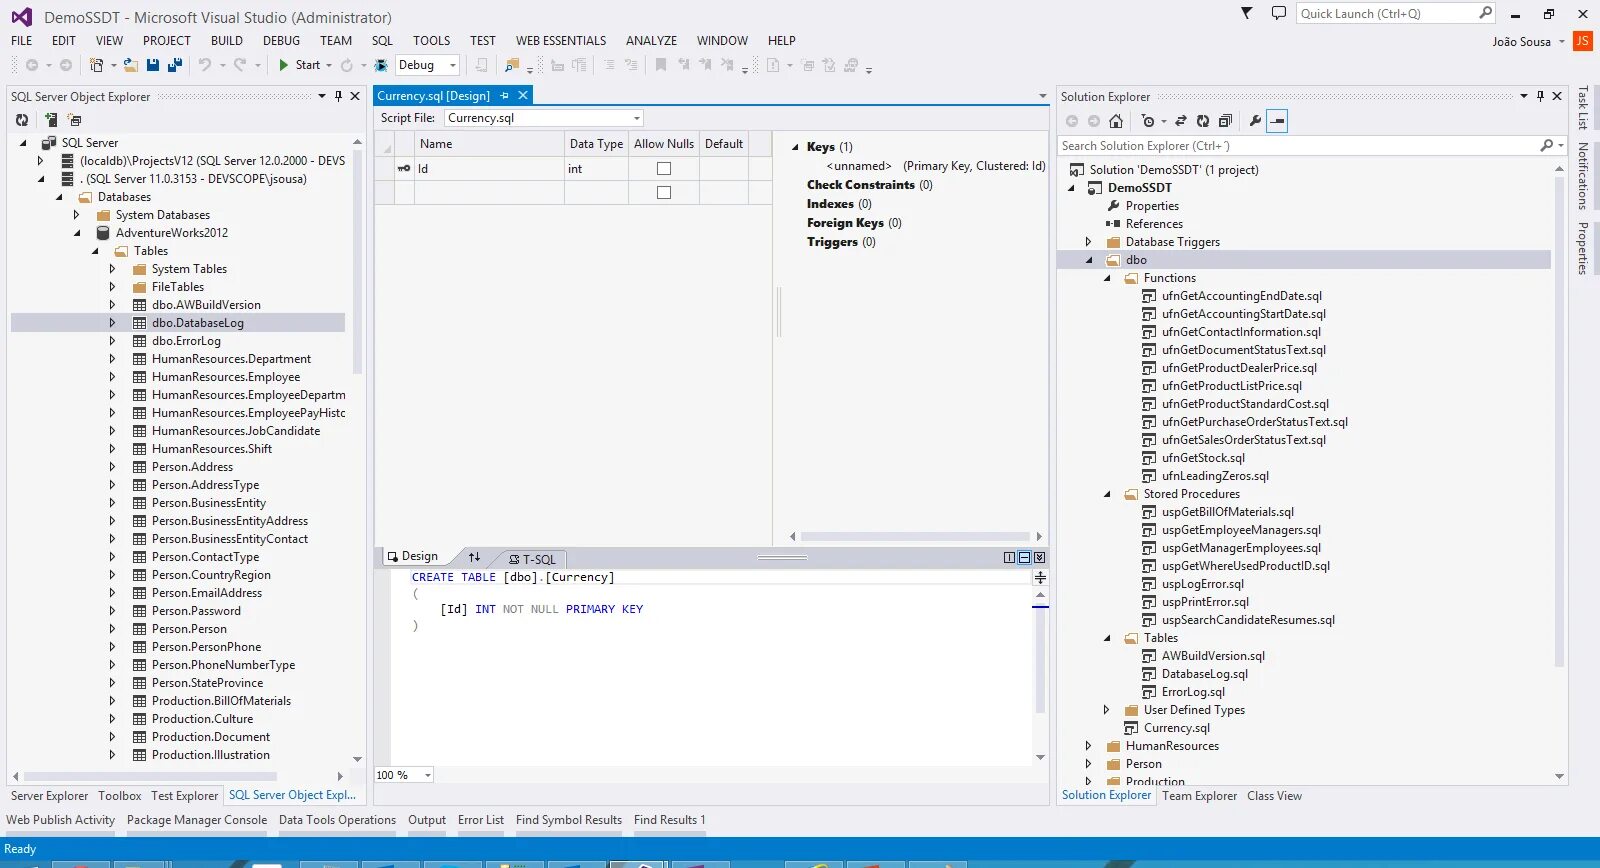This screenshot has height=868, width=1600.
Task: Click the Refresh icon in Solution Explorer
Action: (1203, 121)
